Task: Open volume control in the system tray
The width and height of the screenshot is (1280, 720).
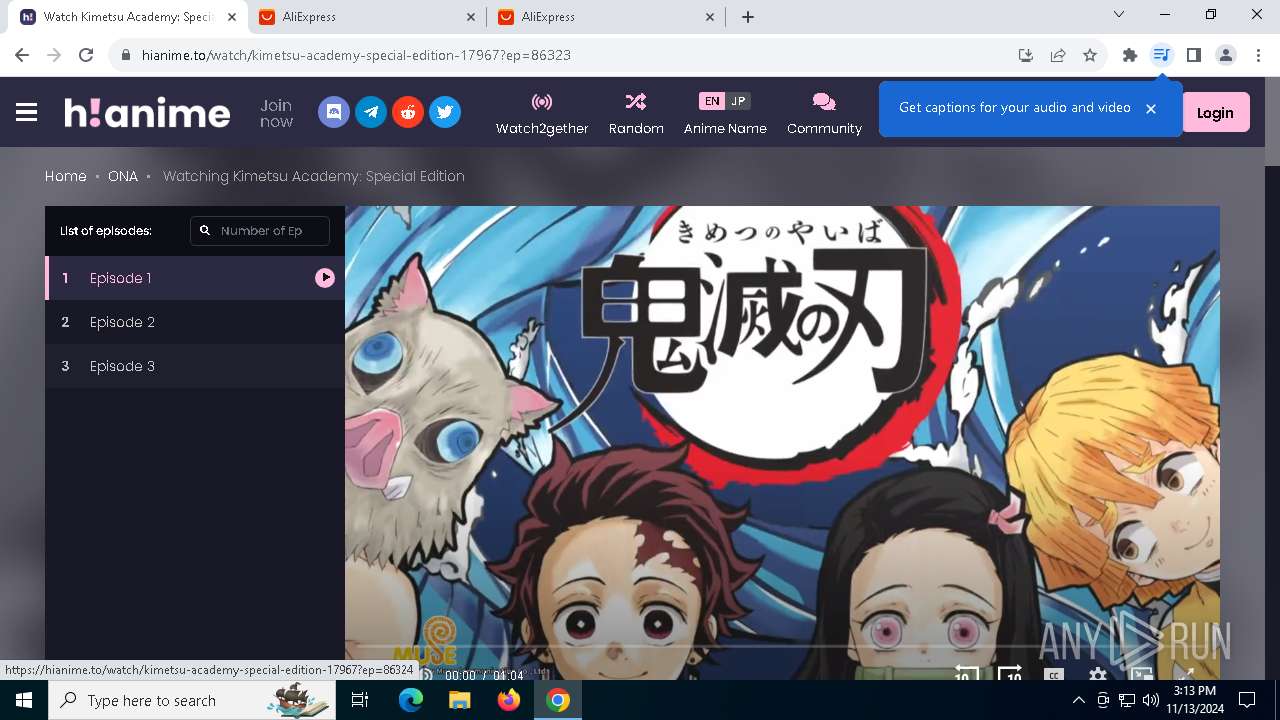Action: (x=1151, y=700)
